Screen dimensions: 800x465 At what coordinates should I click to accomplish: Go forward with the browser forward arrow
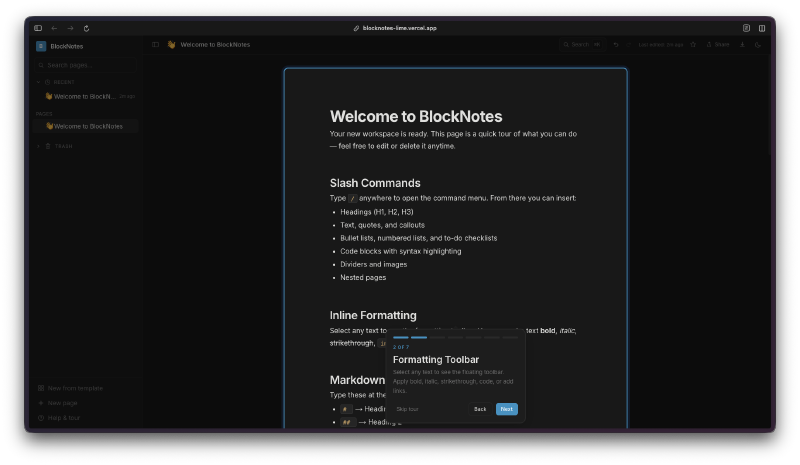coord(70,28)
